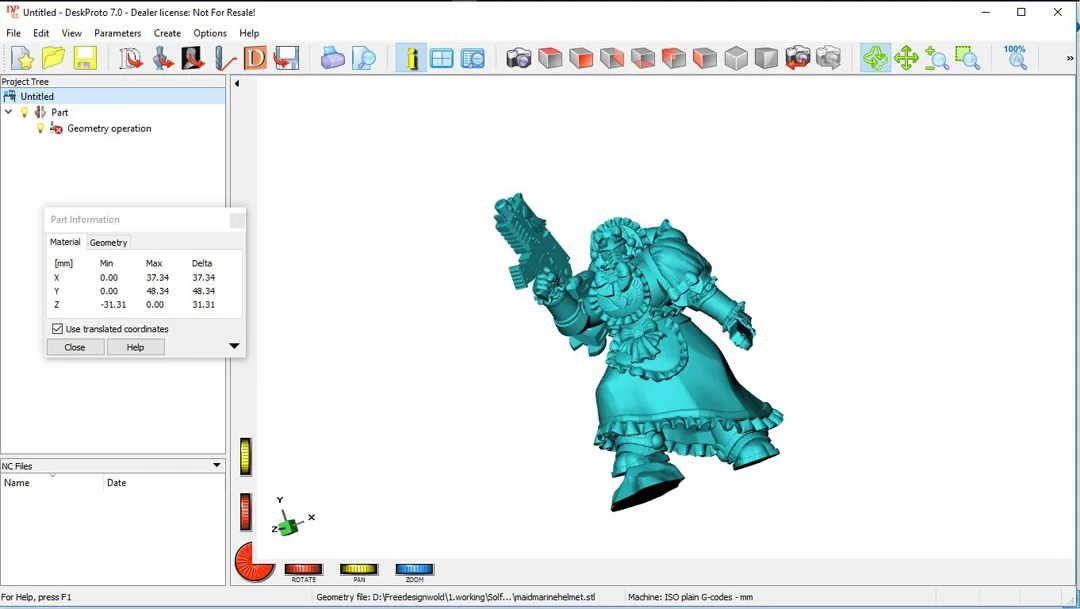The height and width of the screenshot is (609, 1080).
Task: Open the view with magnifier list icon
Action: coord(473,59)
